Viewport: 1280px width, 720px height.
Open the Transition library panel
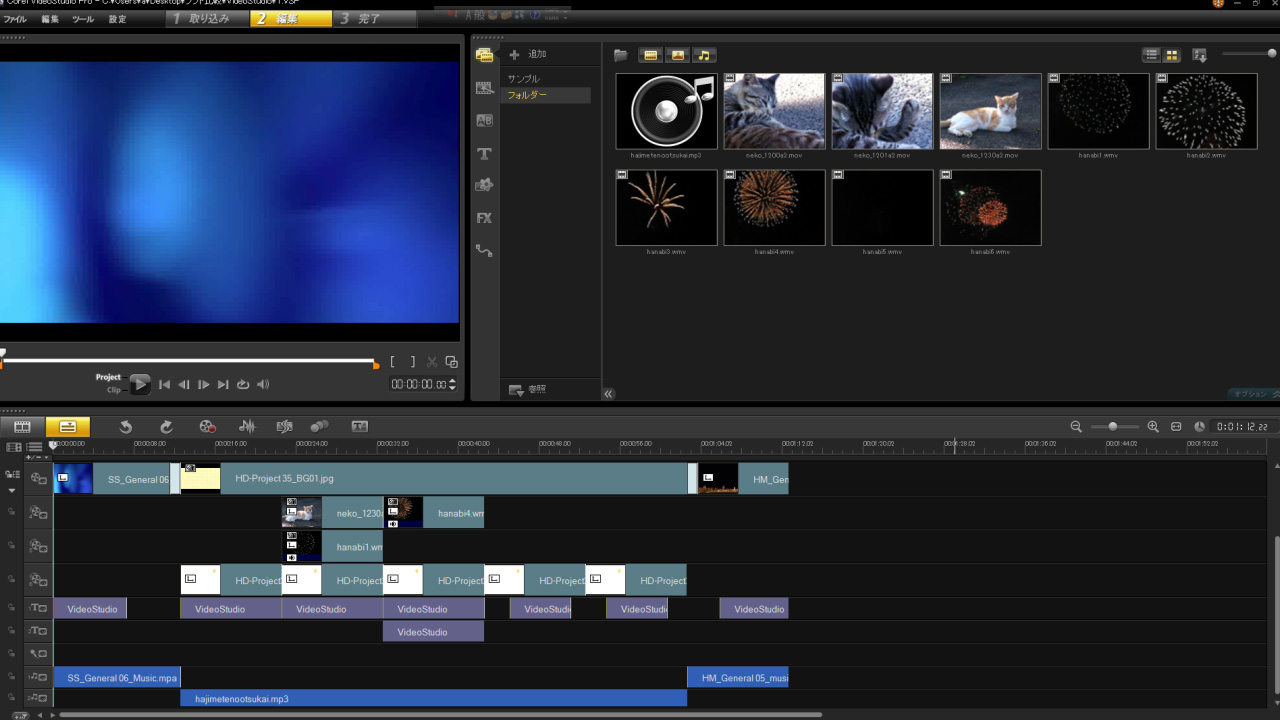[x=485, y=121]
